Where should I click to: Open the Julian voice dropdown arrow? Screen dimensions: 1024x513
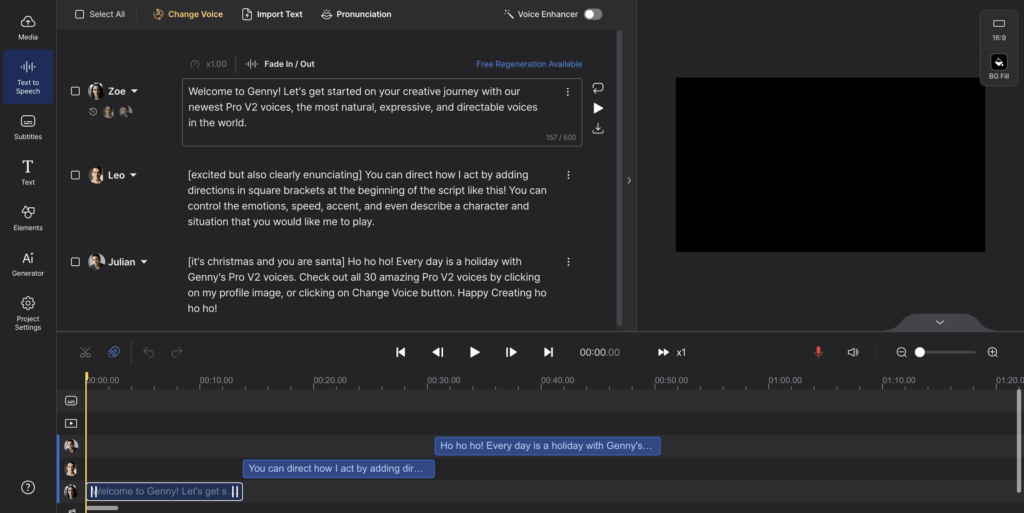(144, 262)
